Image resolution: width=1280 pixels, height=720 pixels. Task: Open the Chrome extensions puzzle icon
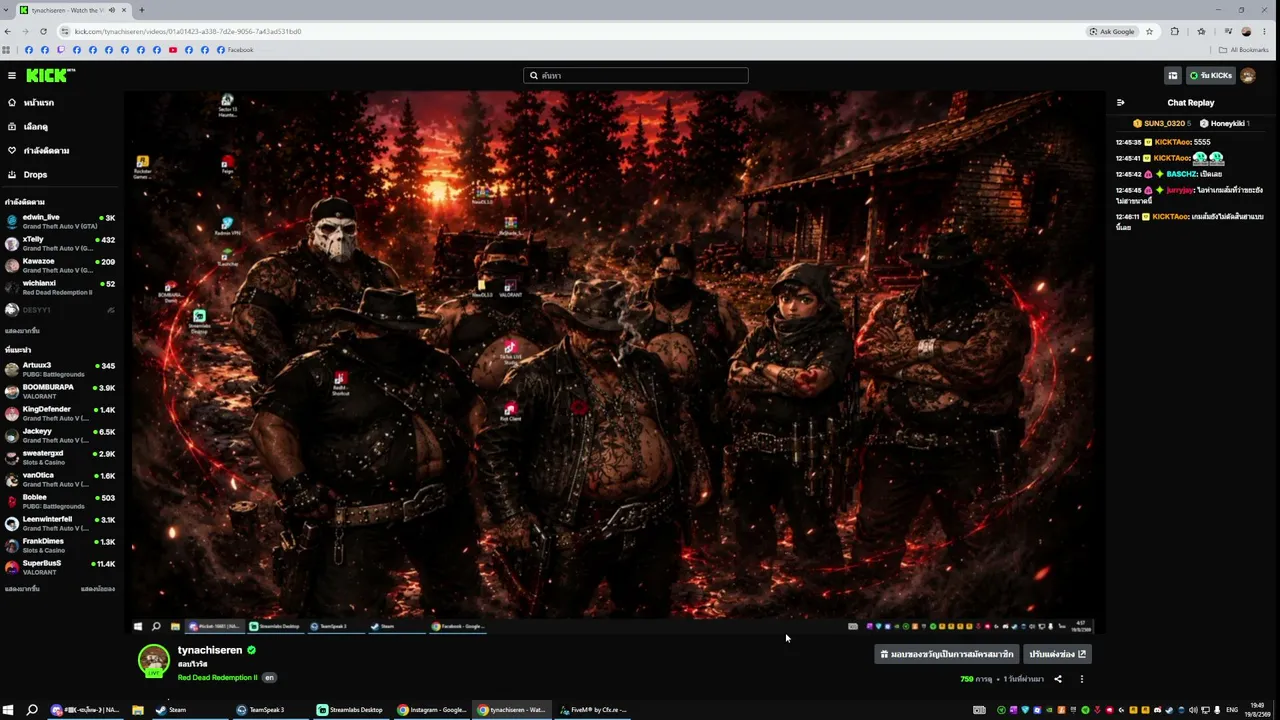tap(1175, 31)
